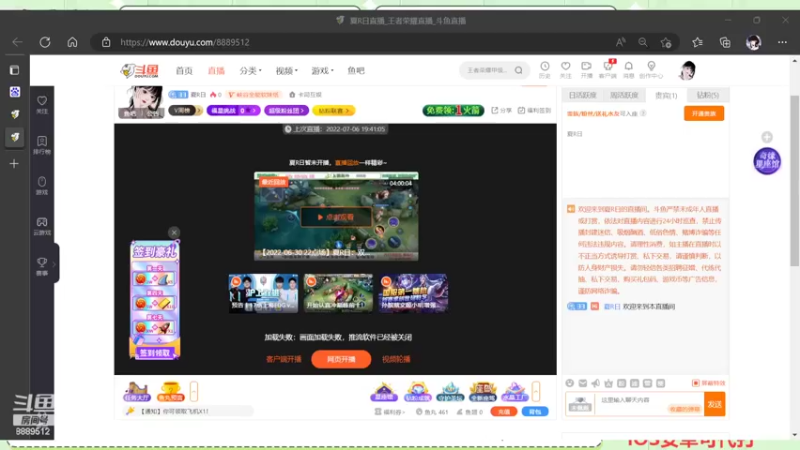800x450 pixels.
Task: Open the 鱼丸预言 trophy icon
Action: click(170, 392)
